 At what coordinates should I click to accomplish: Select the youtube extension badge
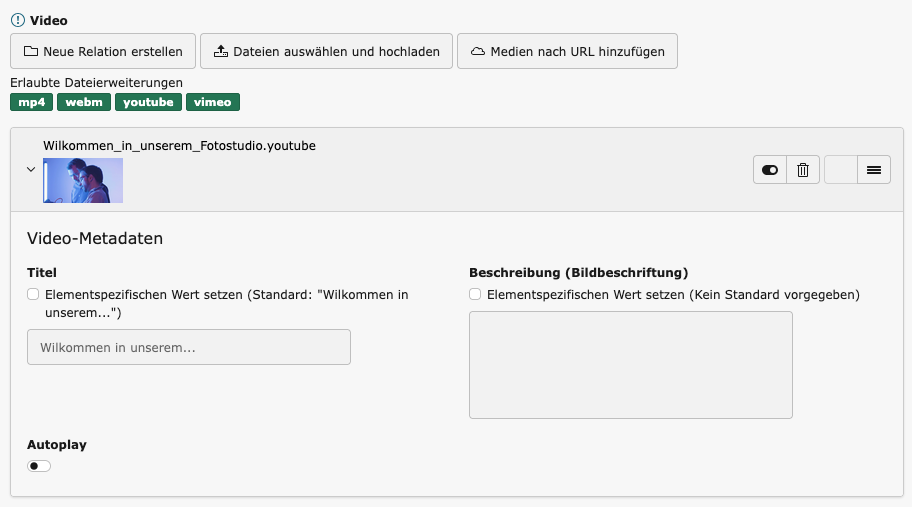(148, 102)
